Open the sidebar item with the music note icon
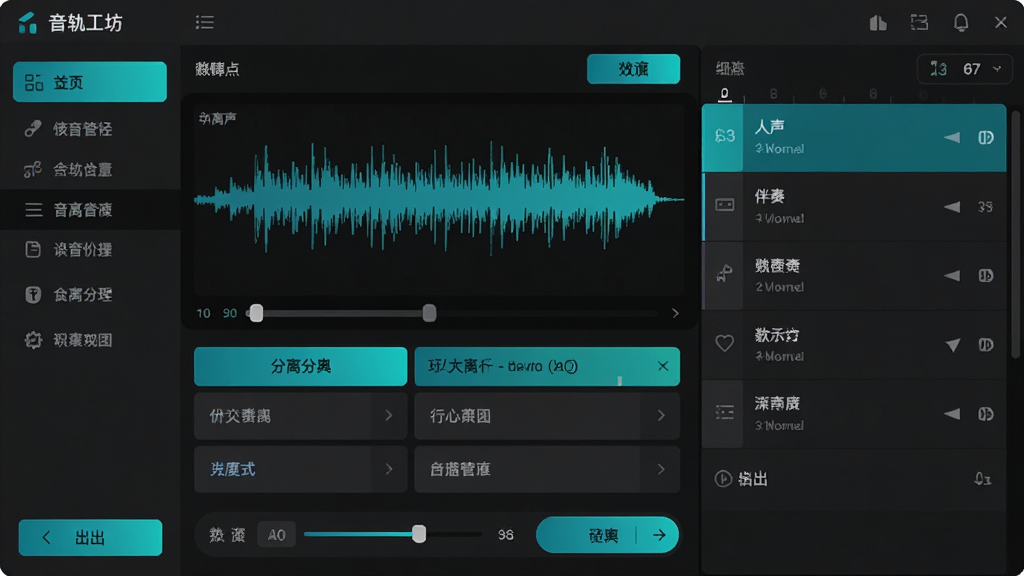 (x=90, y=170)
